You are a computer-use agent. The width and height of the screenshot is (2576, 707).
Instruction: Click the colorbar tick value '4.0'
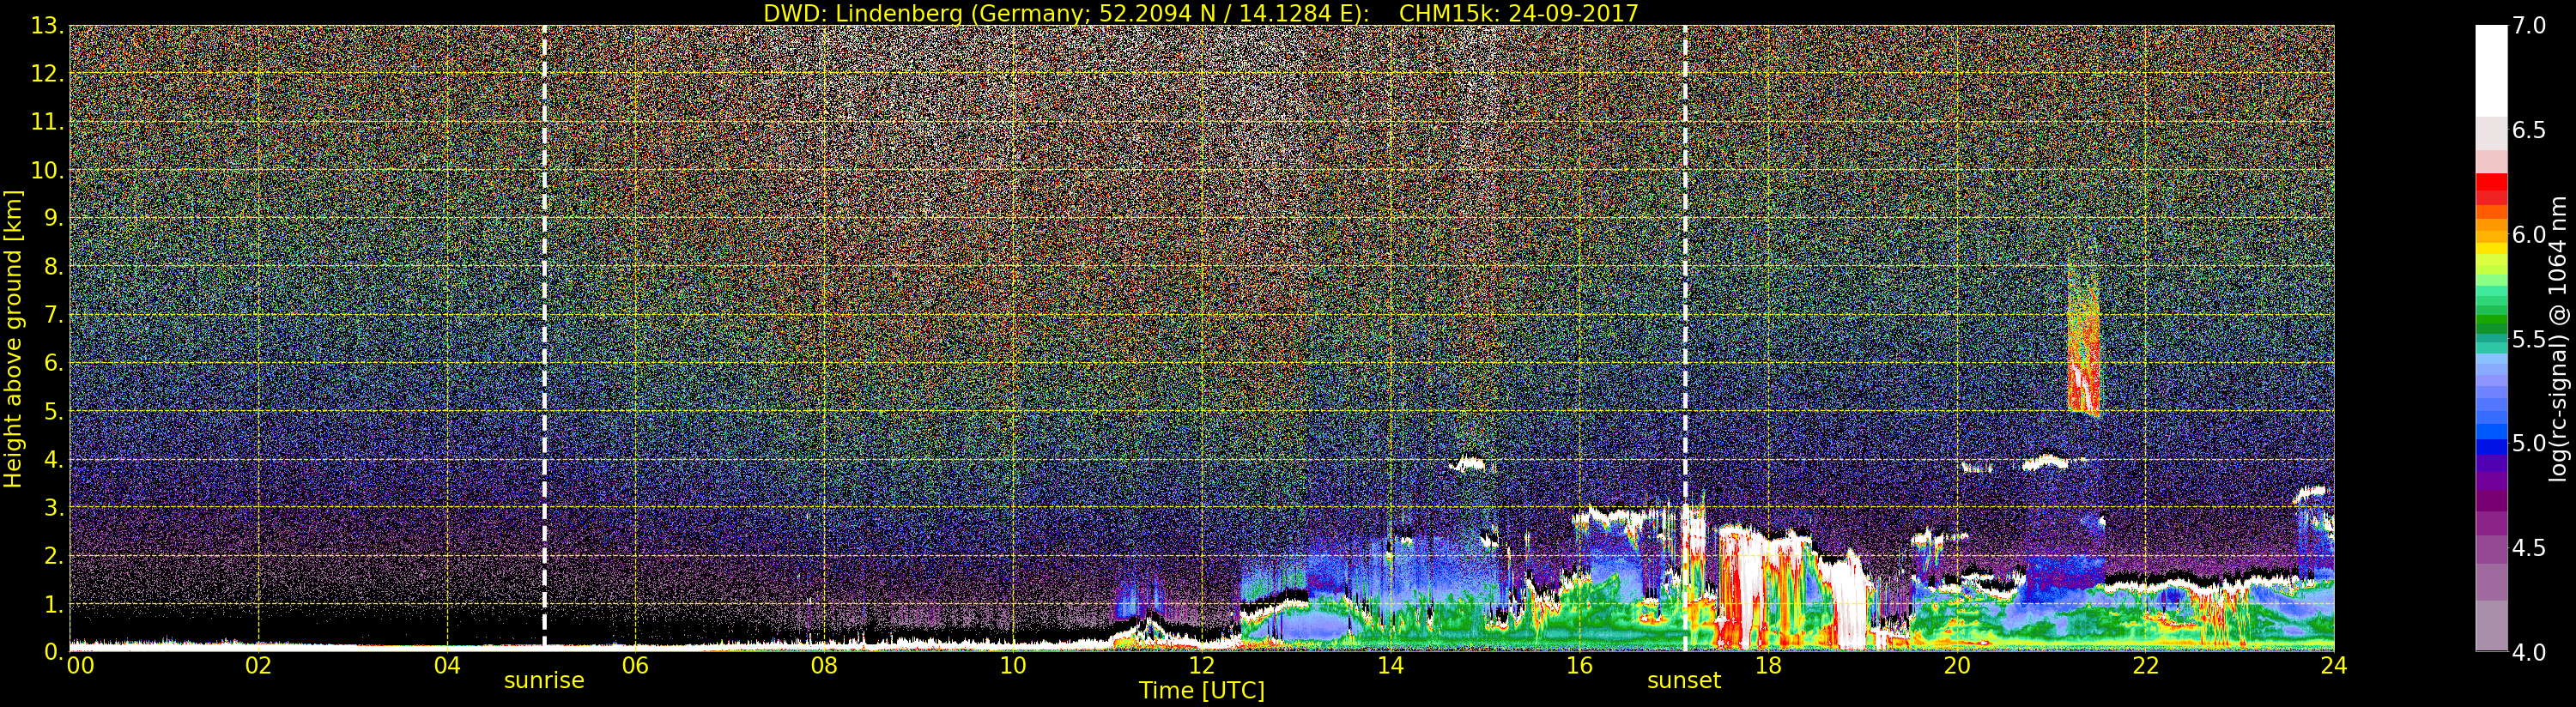click(x=2529, y=652)
